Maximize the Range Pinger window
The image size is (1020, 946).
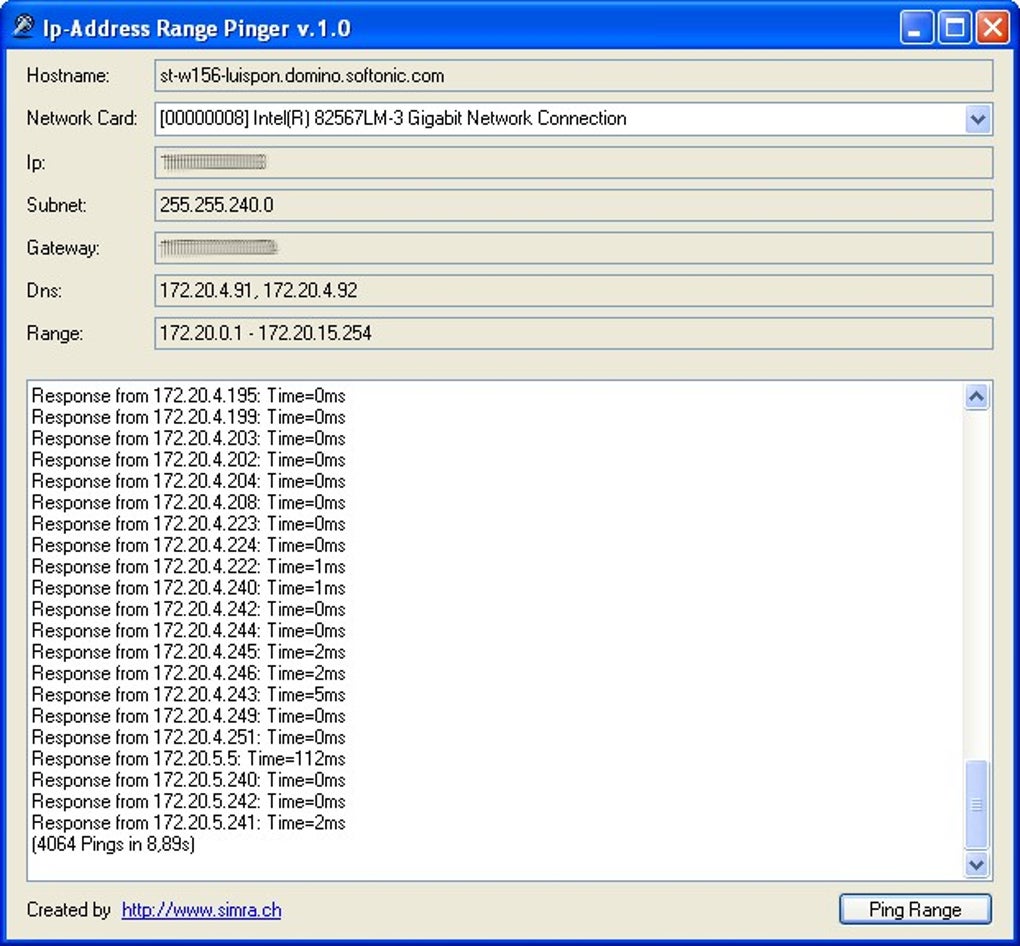[954, 28]
